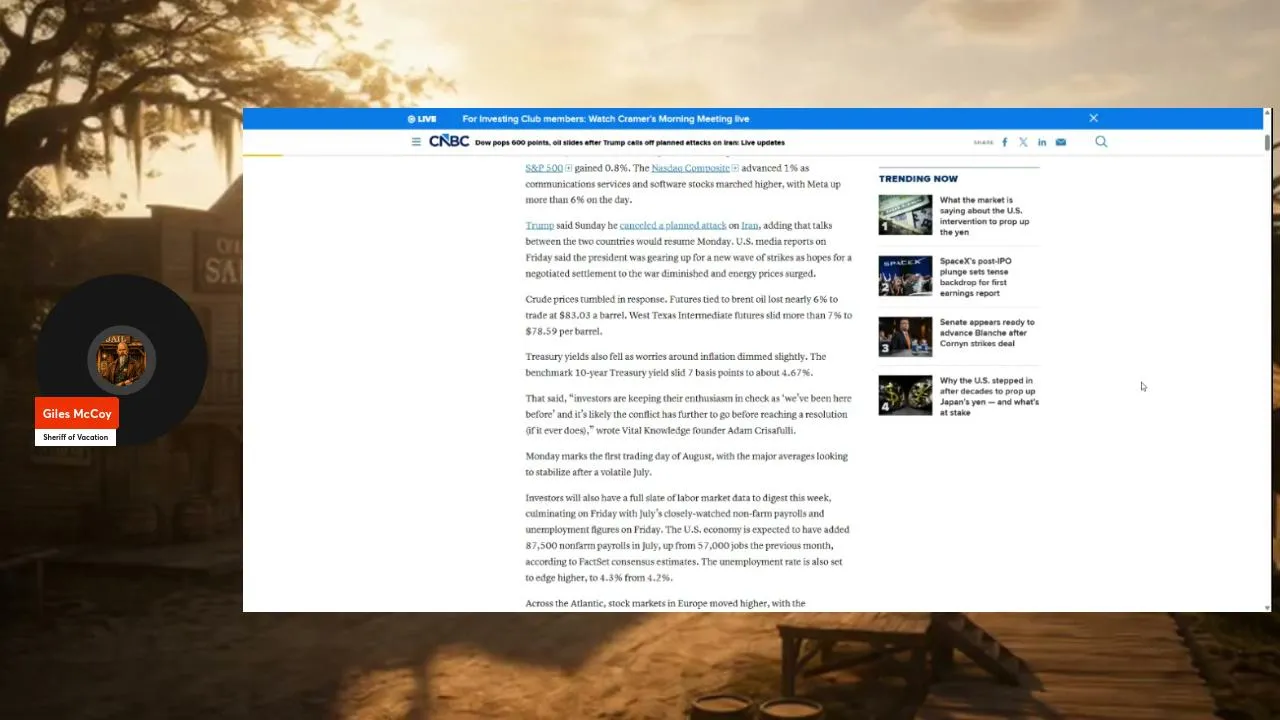
Task: Open the CNBC search icon
Action: 1101,142
